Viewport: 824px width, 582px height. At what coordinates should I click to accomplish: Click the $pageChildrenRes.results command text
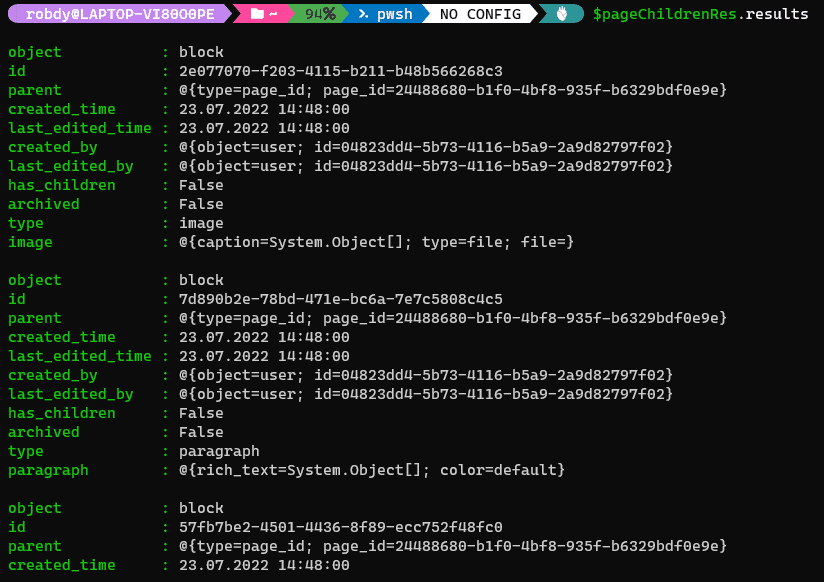(x=701, y=14)
